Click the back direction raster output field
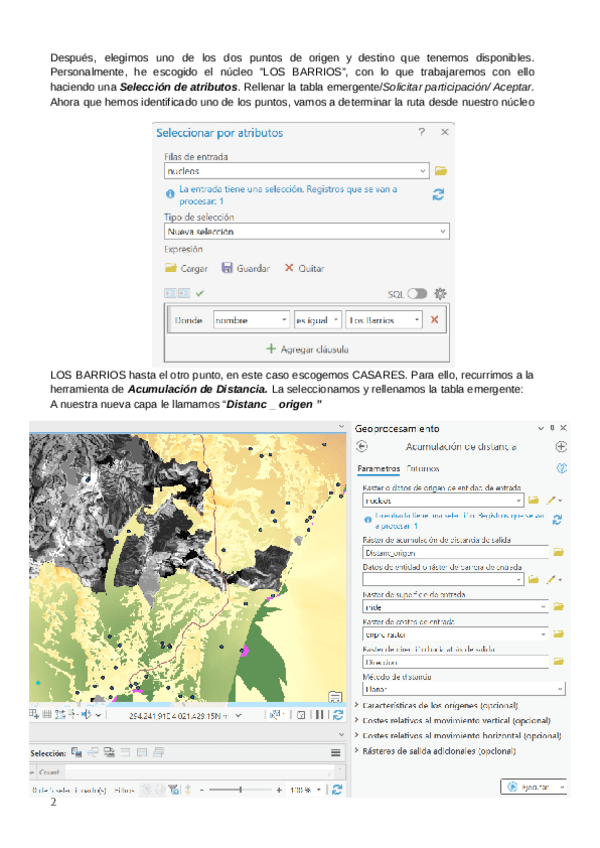The image size is (600, 848). (455, 661)
